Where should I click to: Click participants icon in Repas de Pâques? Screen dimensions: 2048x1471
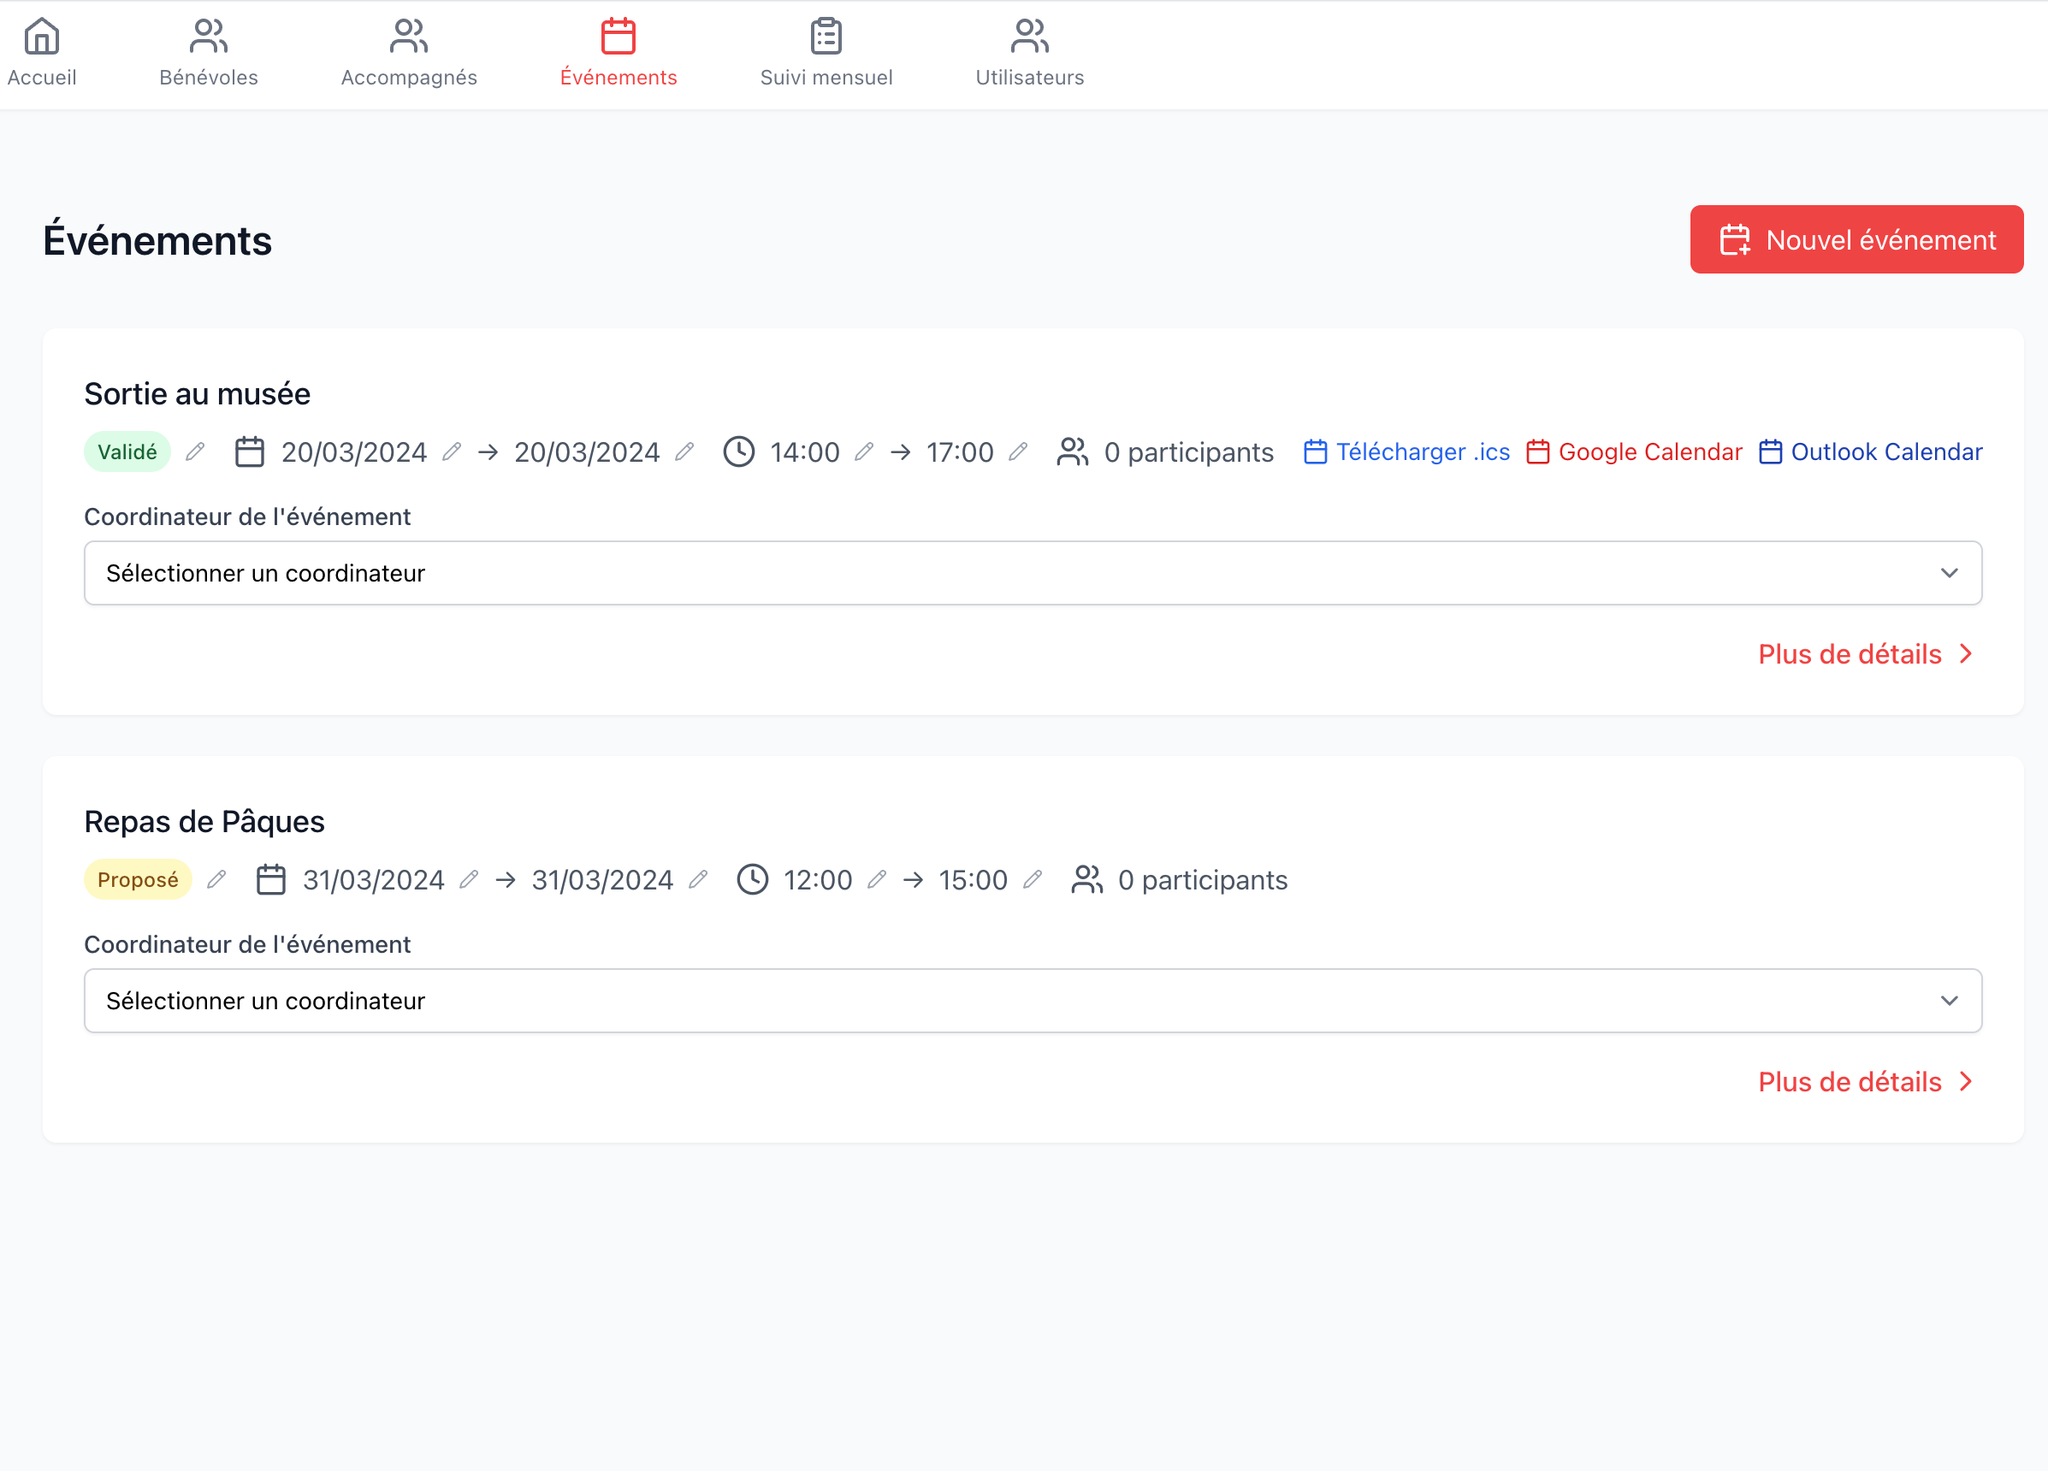[1087, 880]
